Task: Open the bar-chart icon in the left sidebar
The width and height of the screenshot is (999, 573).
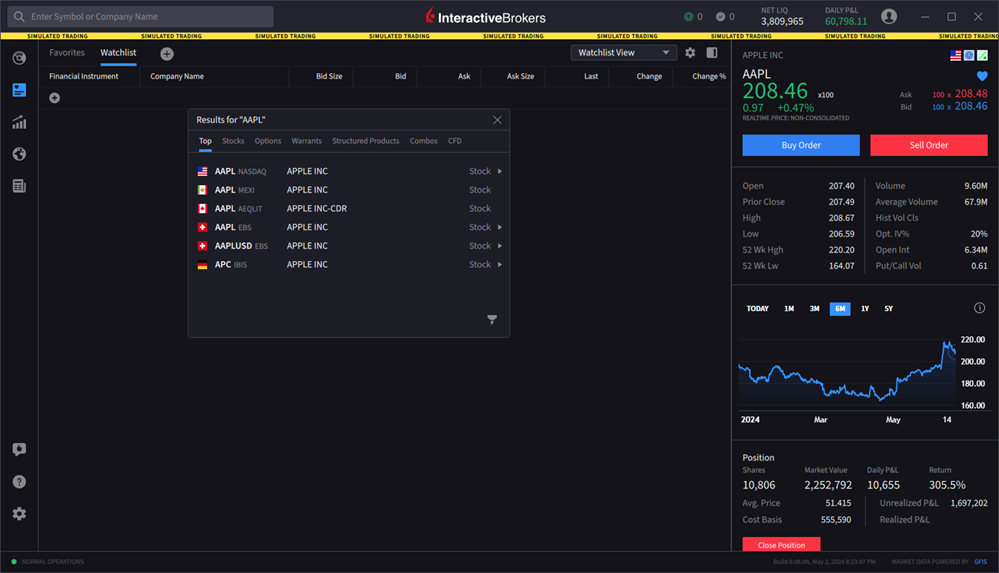Action: click(x=19, y=122)
